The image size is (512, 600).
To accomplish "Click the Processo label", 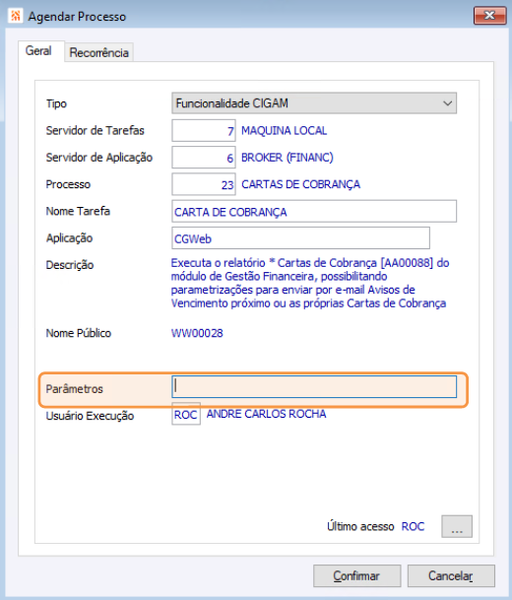I will coord(68,184).
